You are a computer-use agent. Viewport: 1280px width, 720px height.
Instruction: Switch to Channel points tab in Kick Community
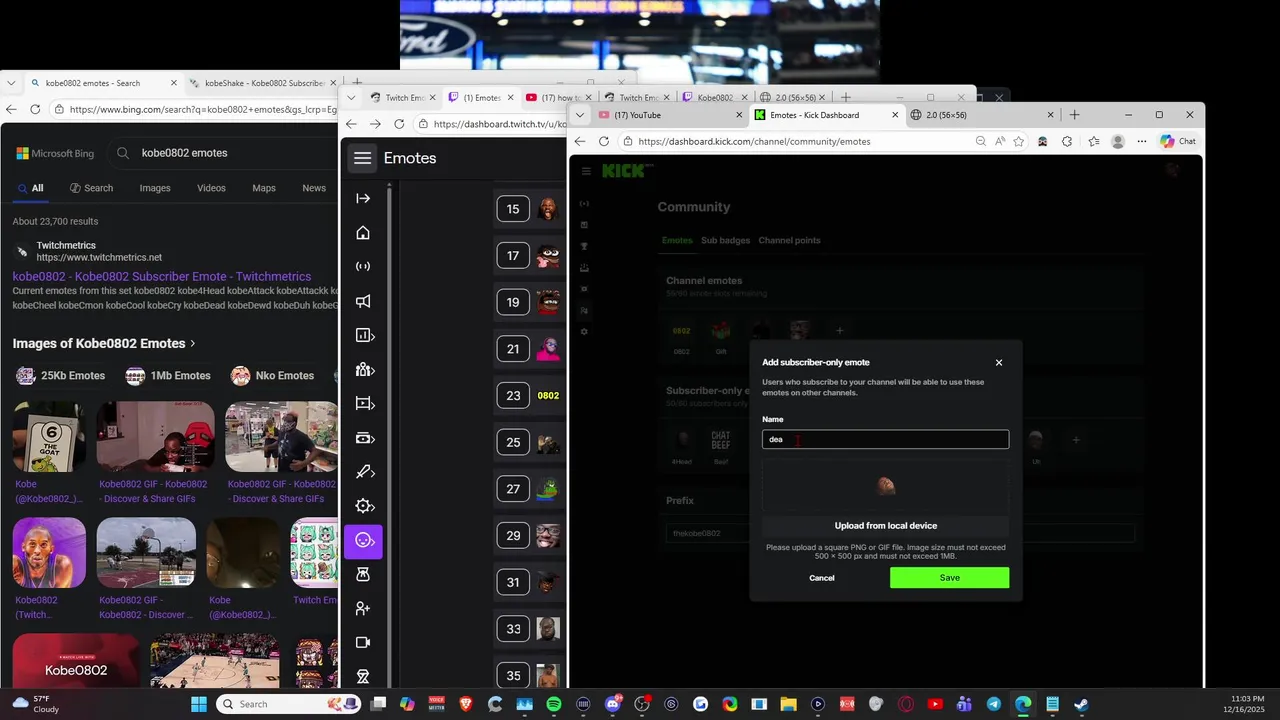(789, 240)
